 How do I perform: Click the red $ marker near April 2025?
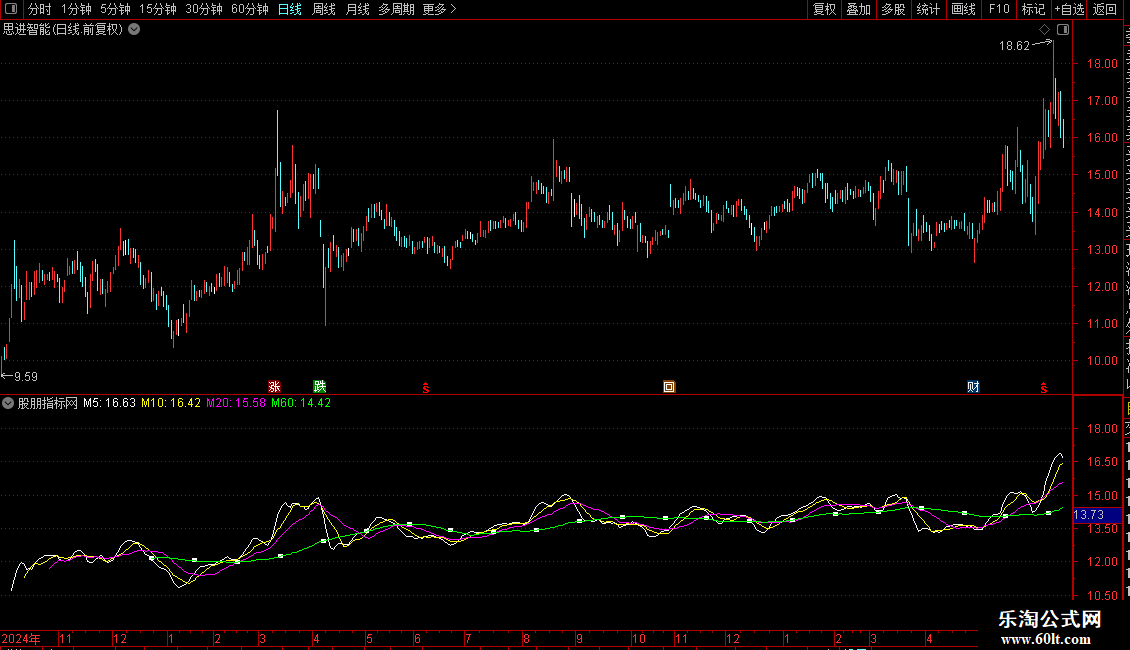point(1044,388)
